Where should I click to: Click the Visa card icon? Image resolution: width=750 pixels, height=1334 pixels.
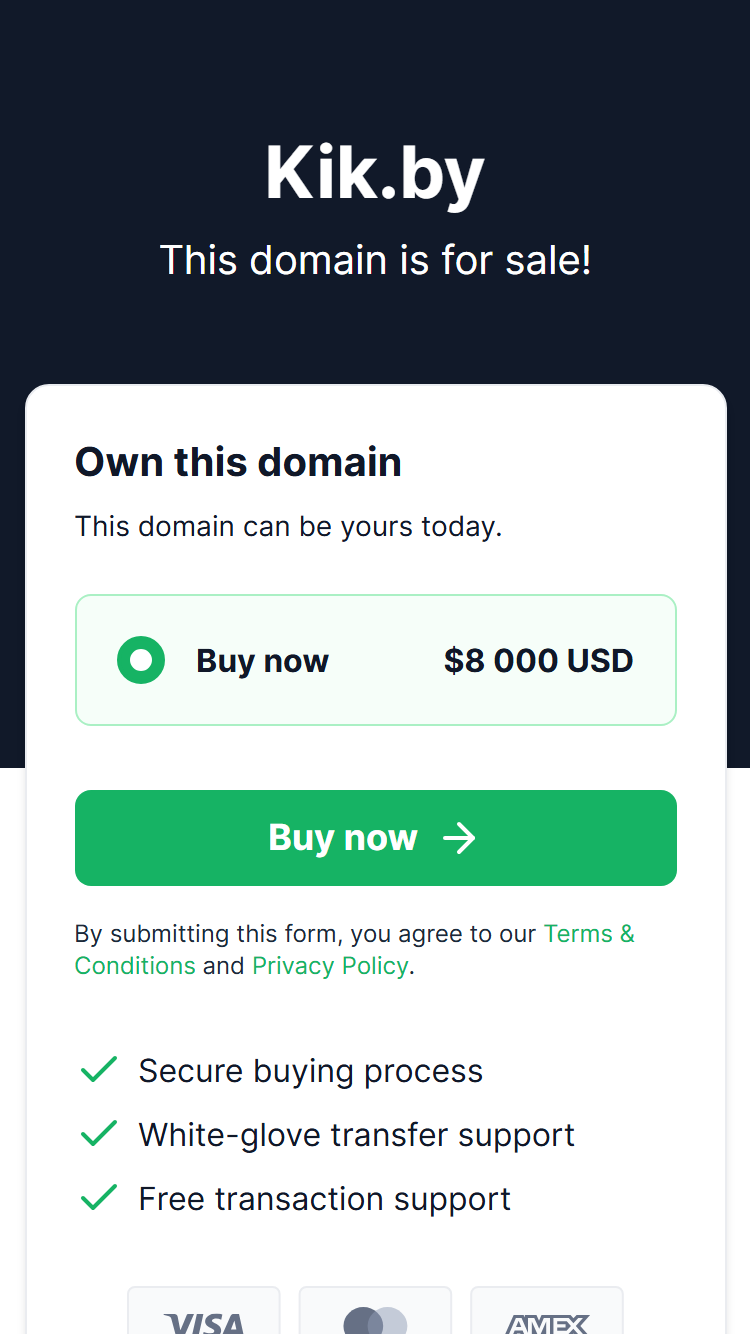pos(204,1311)
